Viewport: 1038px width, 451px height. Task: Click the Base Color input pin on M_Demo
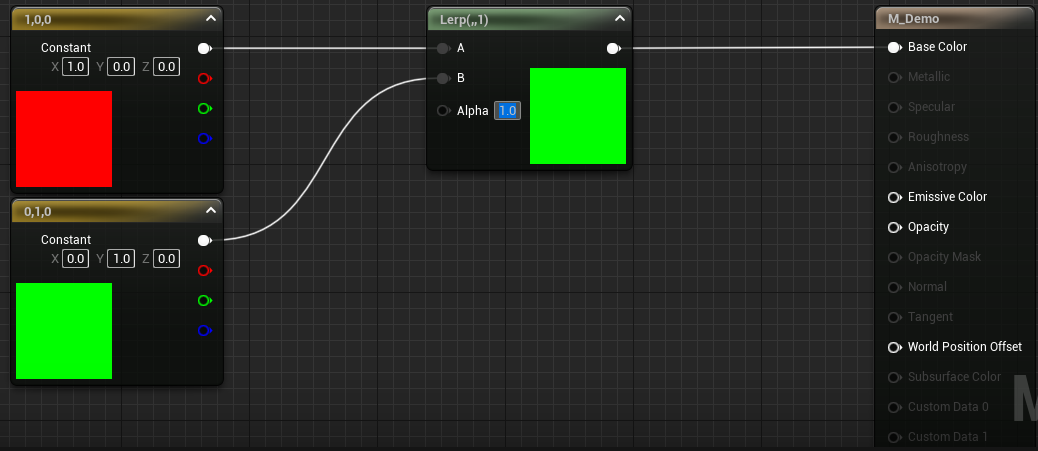[894, 47]
